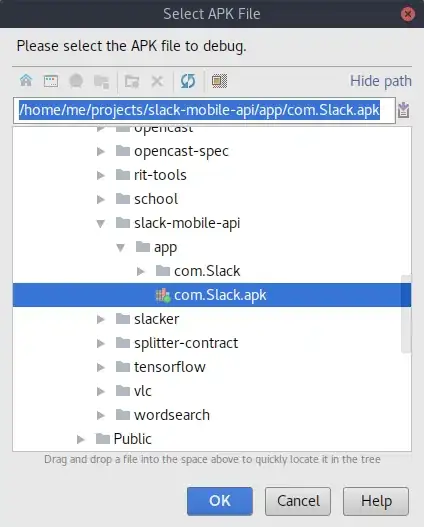The height and width of the screenshot is (527, 424).
Task: Expand the tensorflow folder
Action: coord(100,367)
